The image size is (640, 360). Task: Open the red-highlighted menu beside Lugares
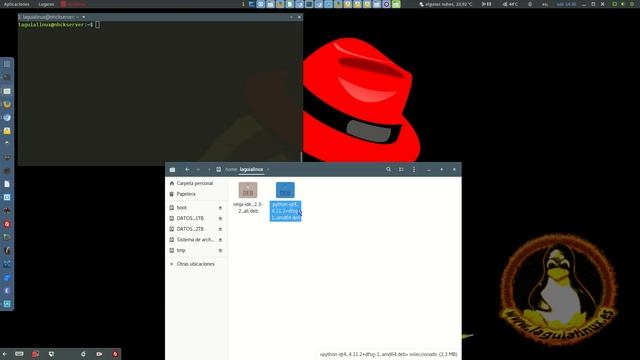coord(73,4)
